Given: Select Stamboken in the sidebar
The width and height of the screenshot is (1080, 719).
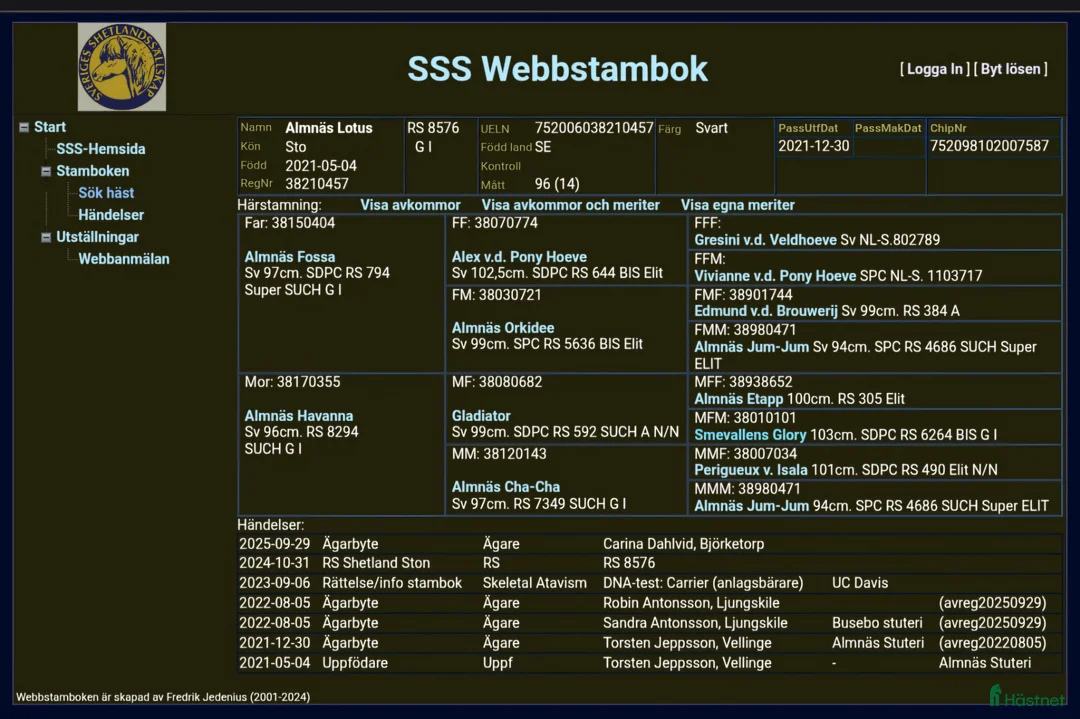Looking at the screenshot, I should pos(92,171).
